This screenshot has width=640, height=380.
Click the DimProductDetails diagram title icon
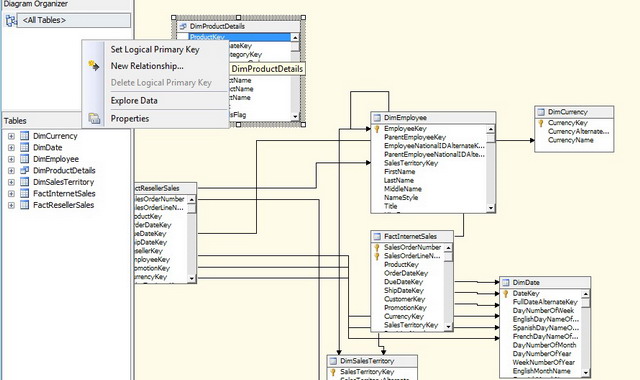coord(183,26)
